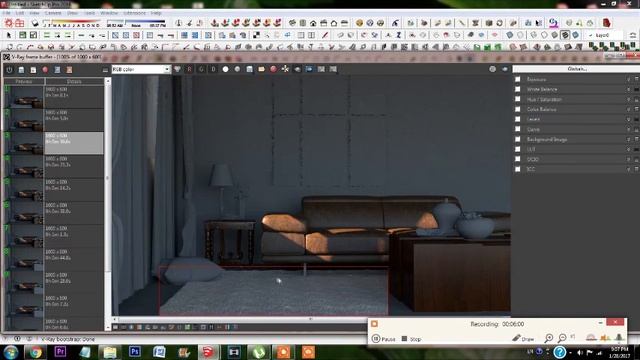The height and width of the screenshot is (360, 640).
Task: Open Premiere Pro from the taskbar
Action: coord(60,352)
